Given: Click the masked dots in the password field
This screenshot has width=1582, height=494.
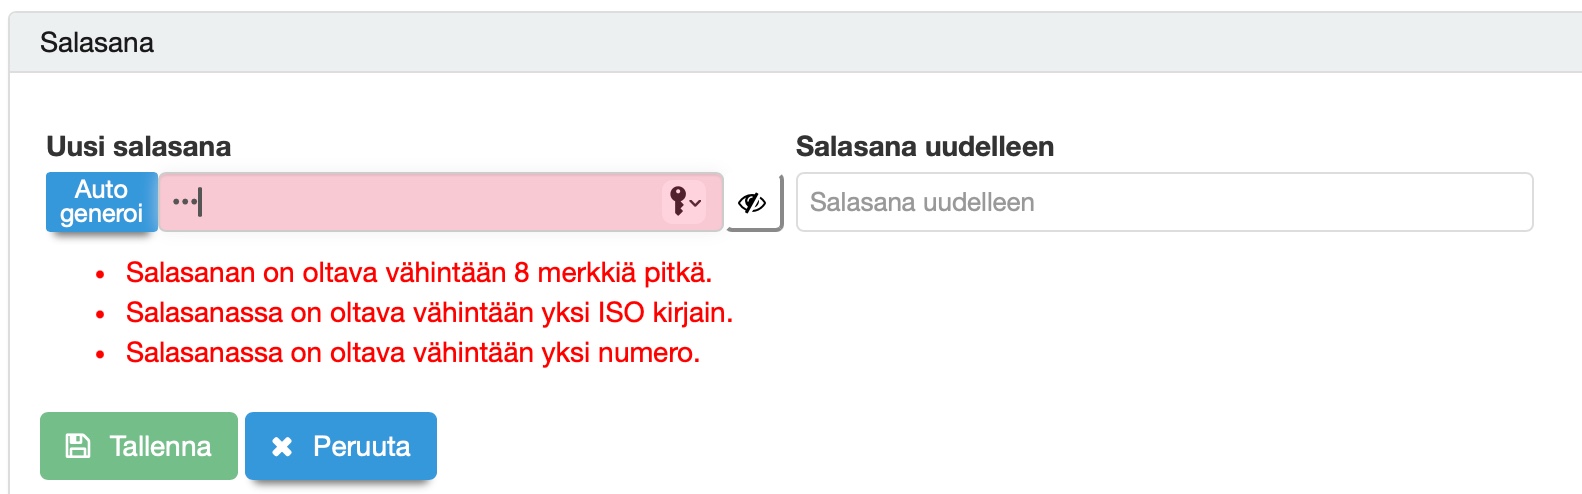Looking at the screenshot, I should click(184, 202).
